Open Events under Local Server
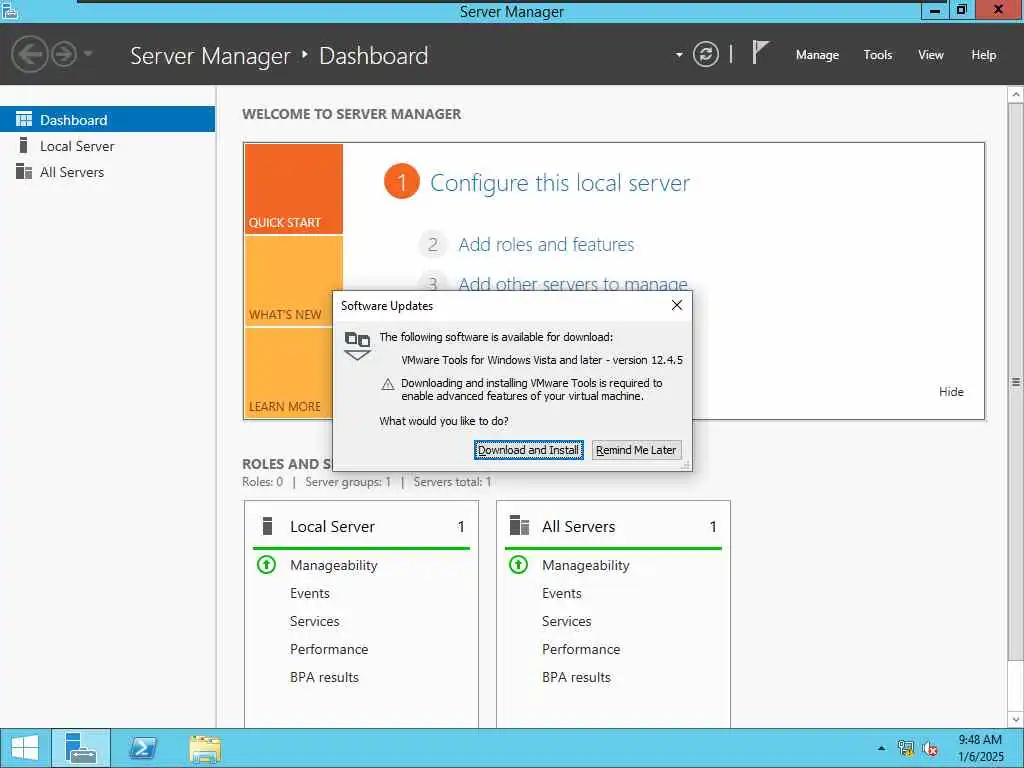1024x768 pixels. [310, 593]
